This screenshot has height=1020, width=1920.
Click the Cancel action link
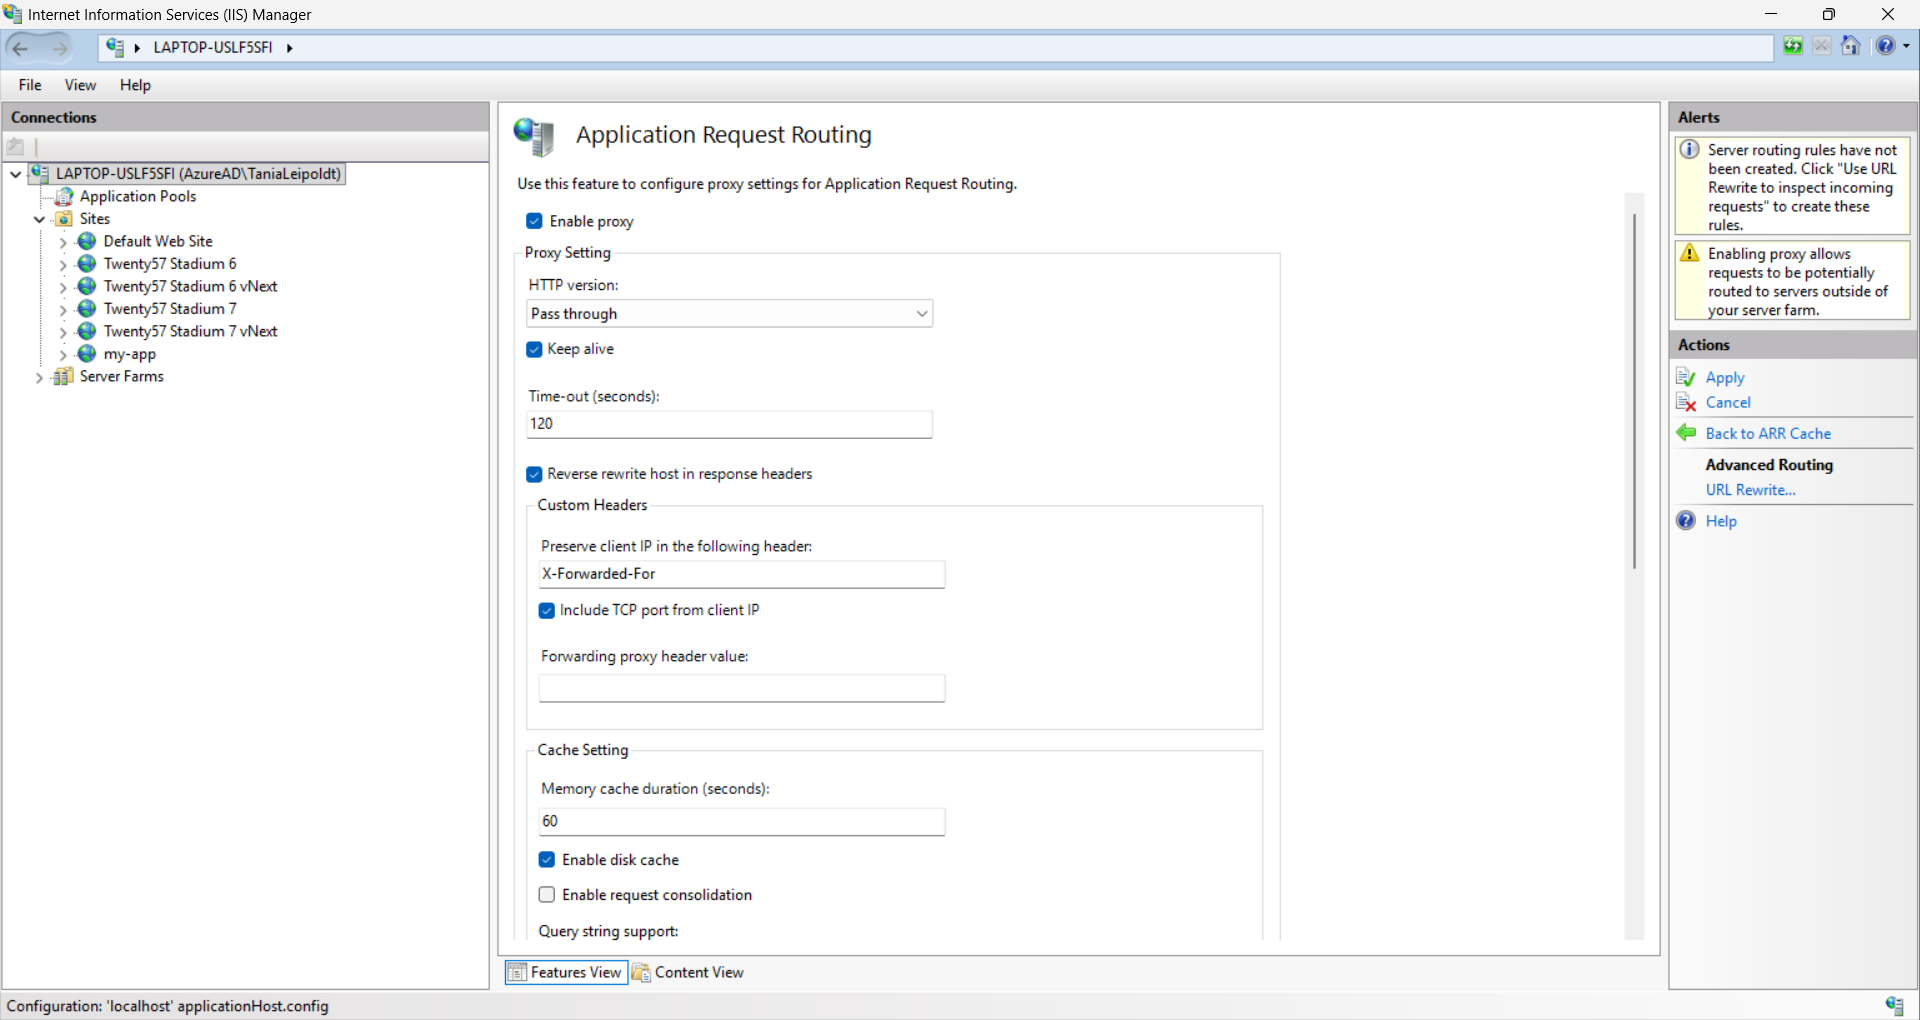coord(1728,402)
